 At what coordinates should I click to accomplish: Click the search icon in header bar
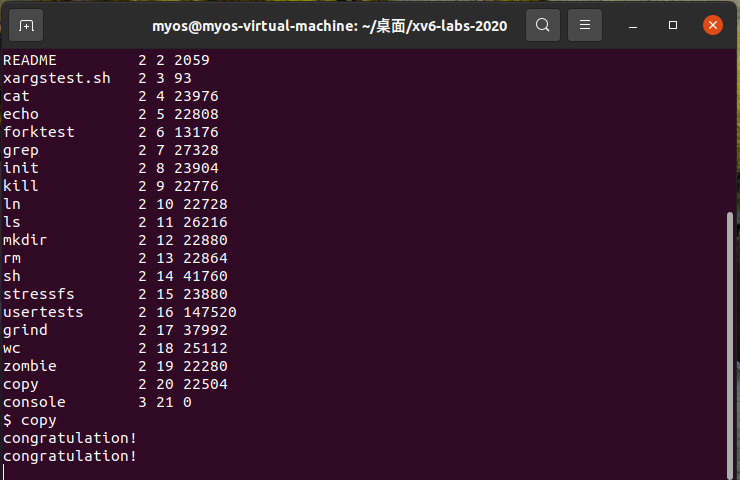(542, 25)
